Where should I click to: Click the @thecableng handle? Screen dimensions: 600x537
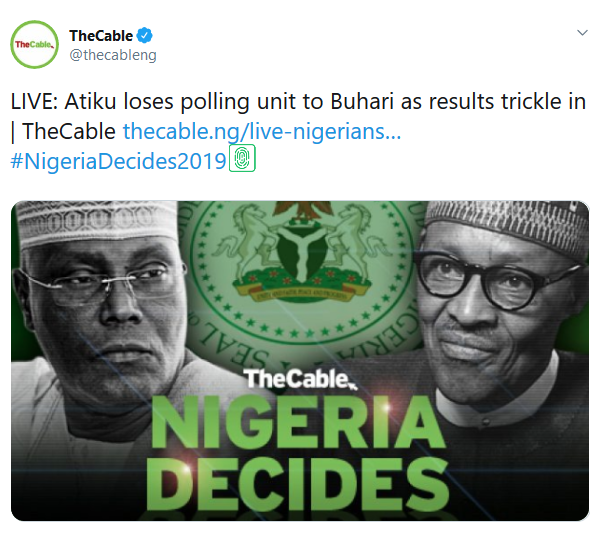tap(112, 55)
